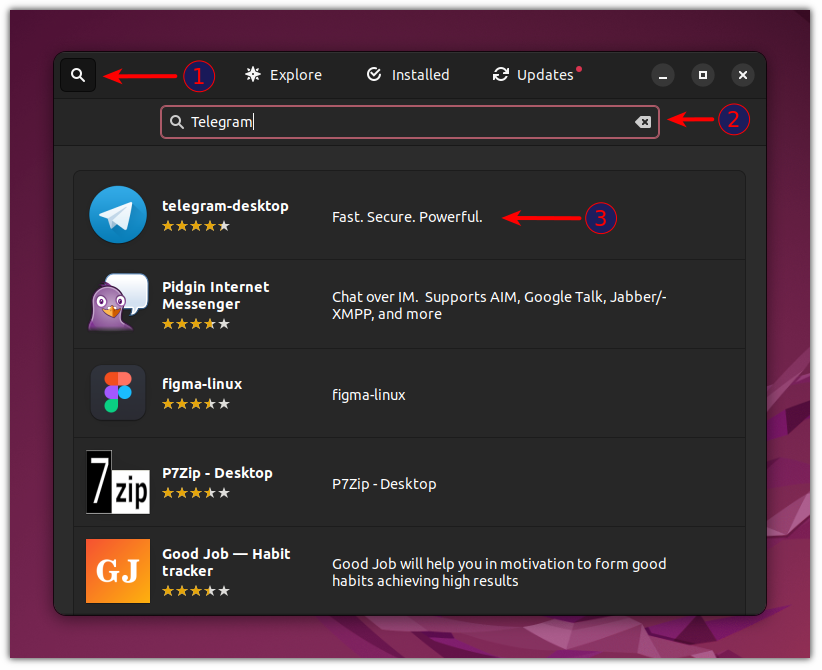Viewport: 822px width, 670px height.
Task: Click the Explore star icon
Action: 253,74
